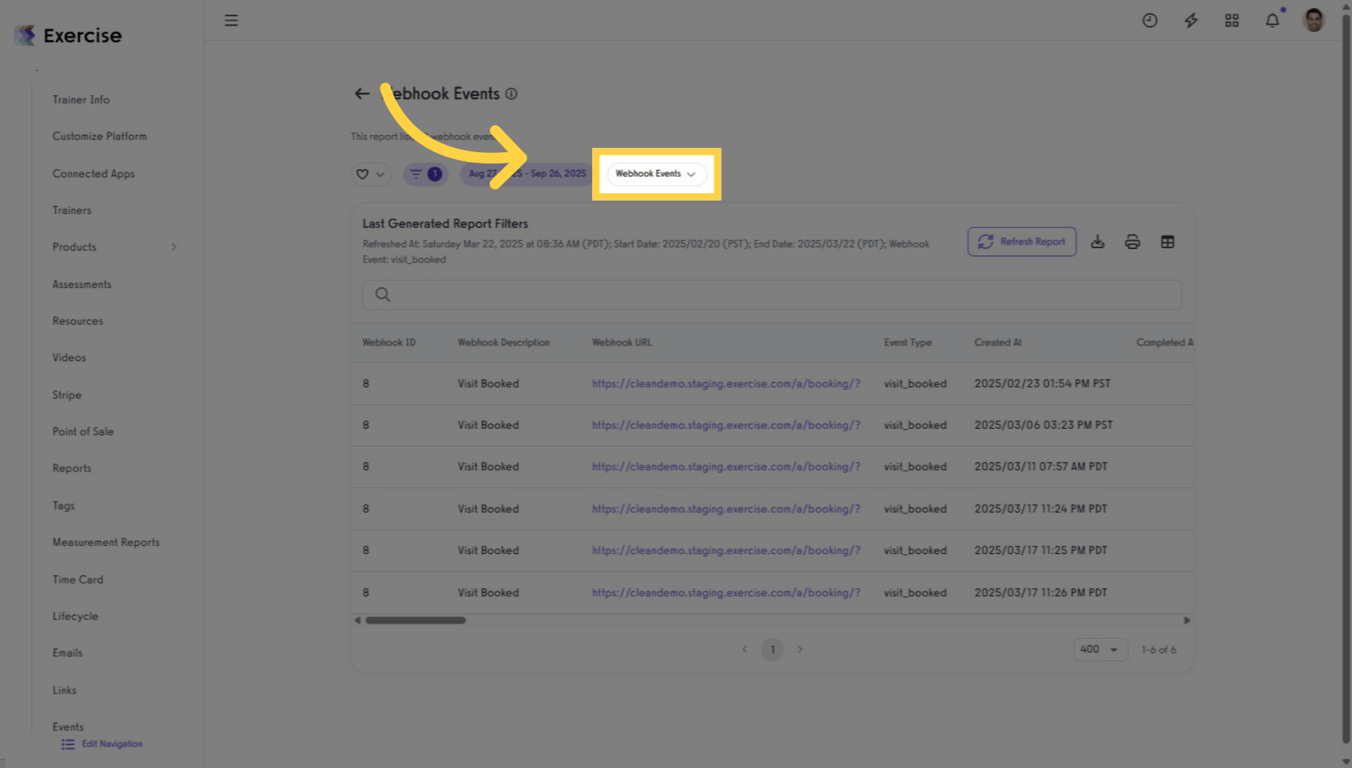
Task: Open the apps grid icon
Action: coord(1231,20)
